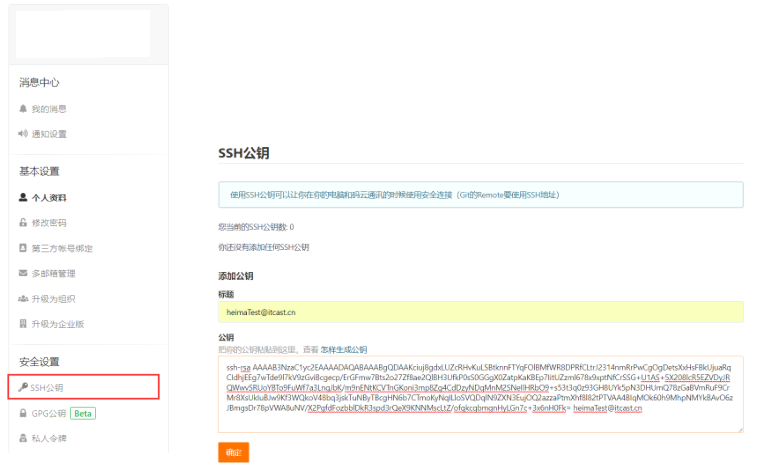Click the SSH公钥 page heading
757x470 pixels.
[x=244, y=153]
